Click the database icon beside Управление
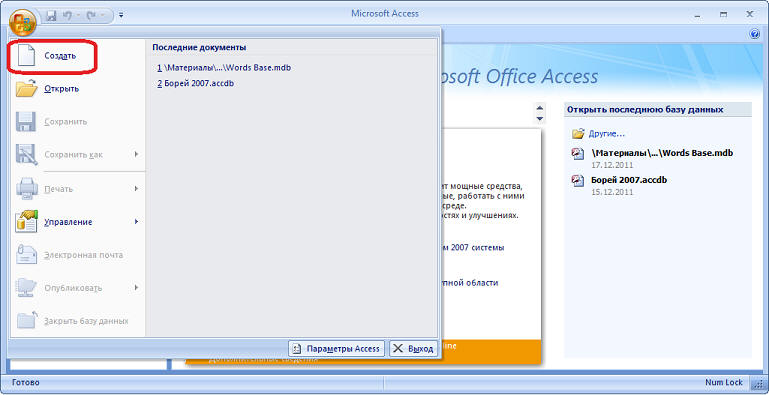 click(26, 222)
